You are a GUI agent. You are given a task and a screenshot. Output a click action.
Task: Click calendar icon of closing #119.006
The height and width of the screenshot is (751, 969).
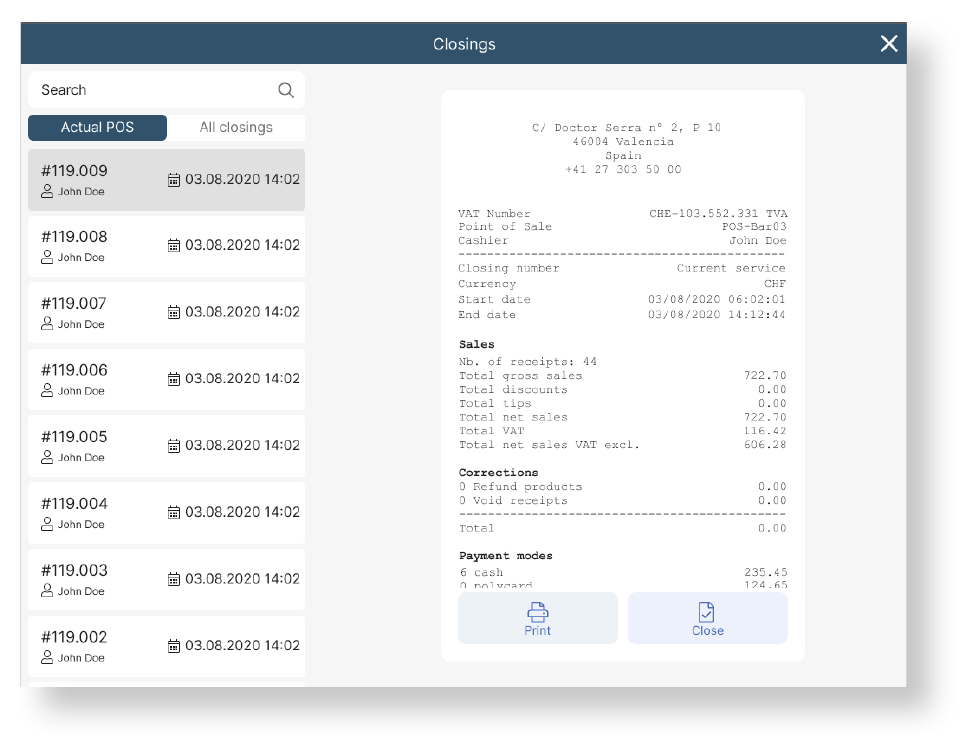(174, 379)
